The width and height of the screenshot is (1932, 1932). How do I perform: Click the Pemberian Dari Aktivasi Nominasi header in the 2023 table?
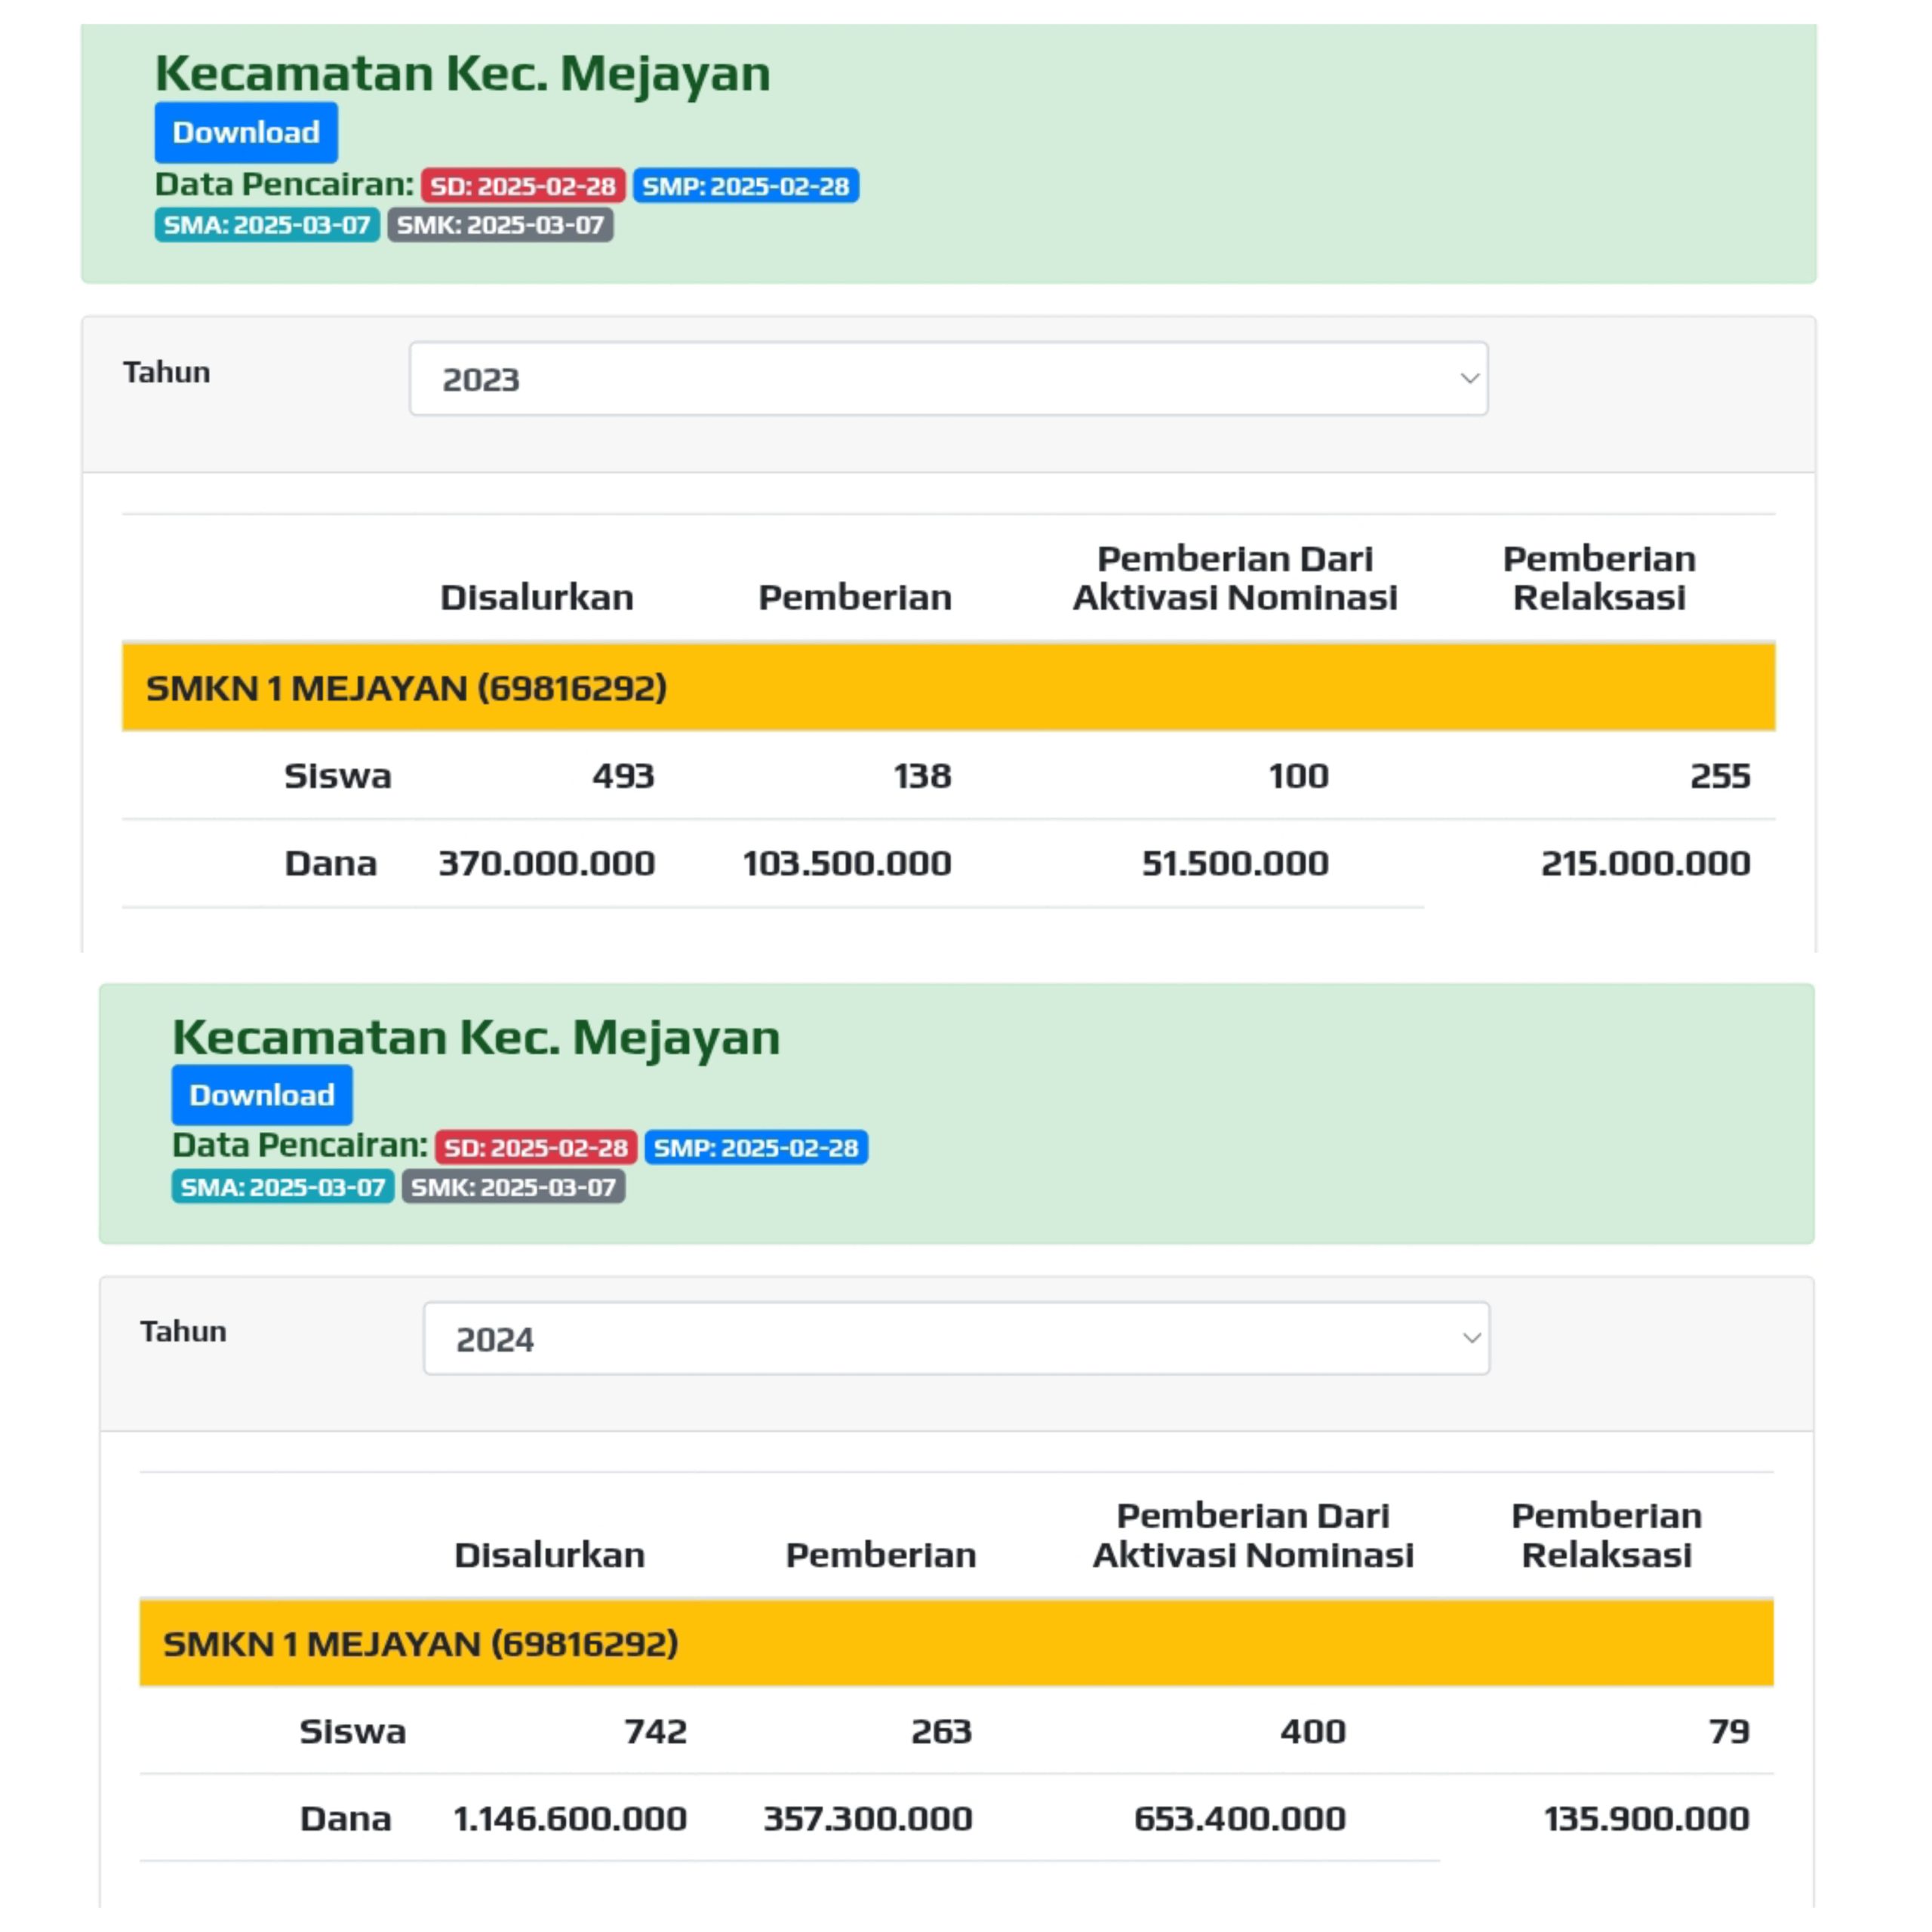coord(1235,578)
